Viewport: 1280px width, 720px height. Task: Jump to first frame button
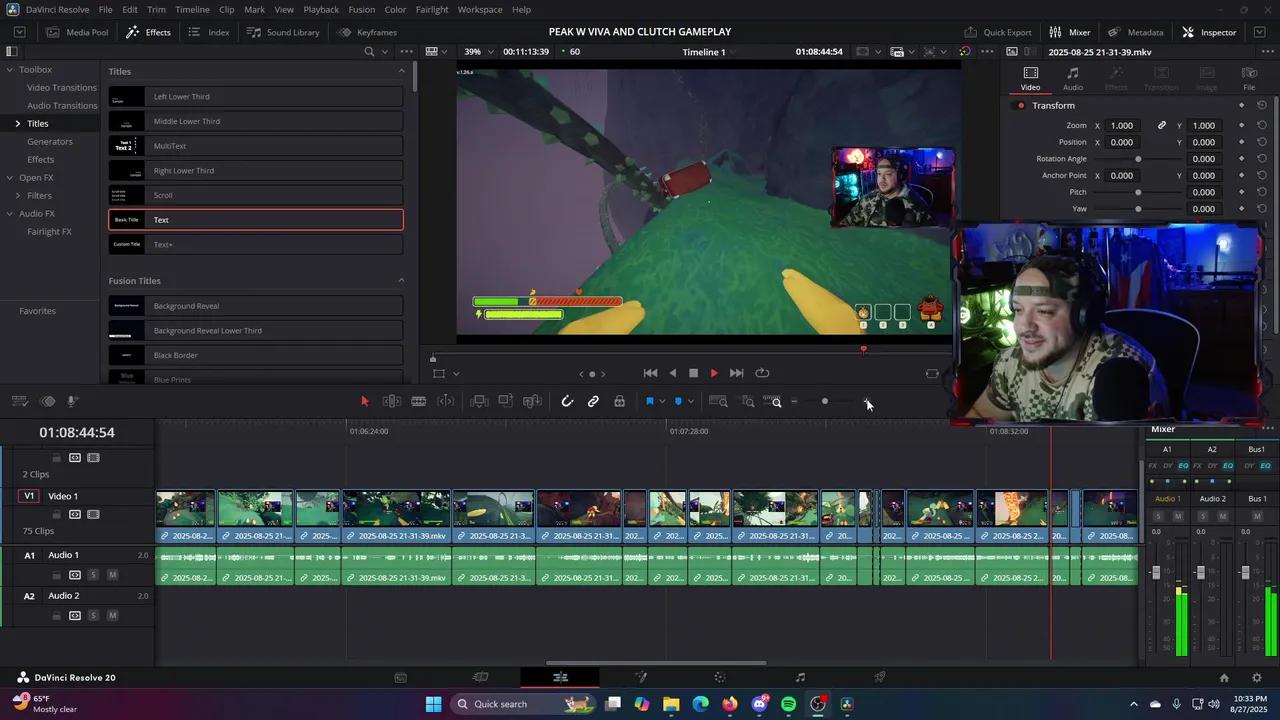(650, 373)
